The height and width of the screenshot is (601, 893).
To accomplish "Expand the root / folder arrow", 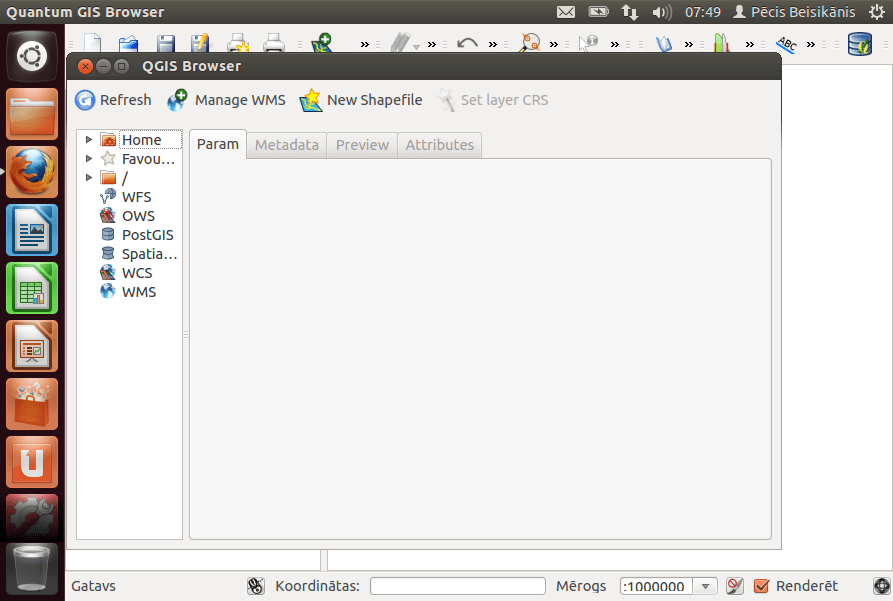I will [x=89, y=178].
